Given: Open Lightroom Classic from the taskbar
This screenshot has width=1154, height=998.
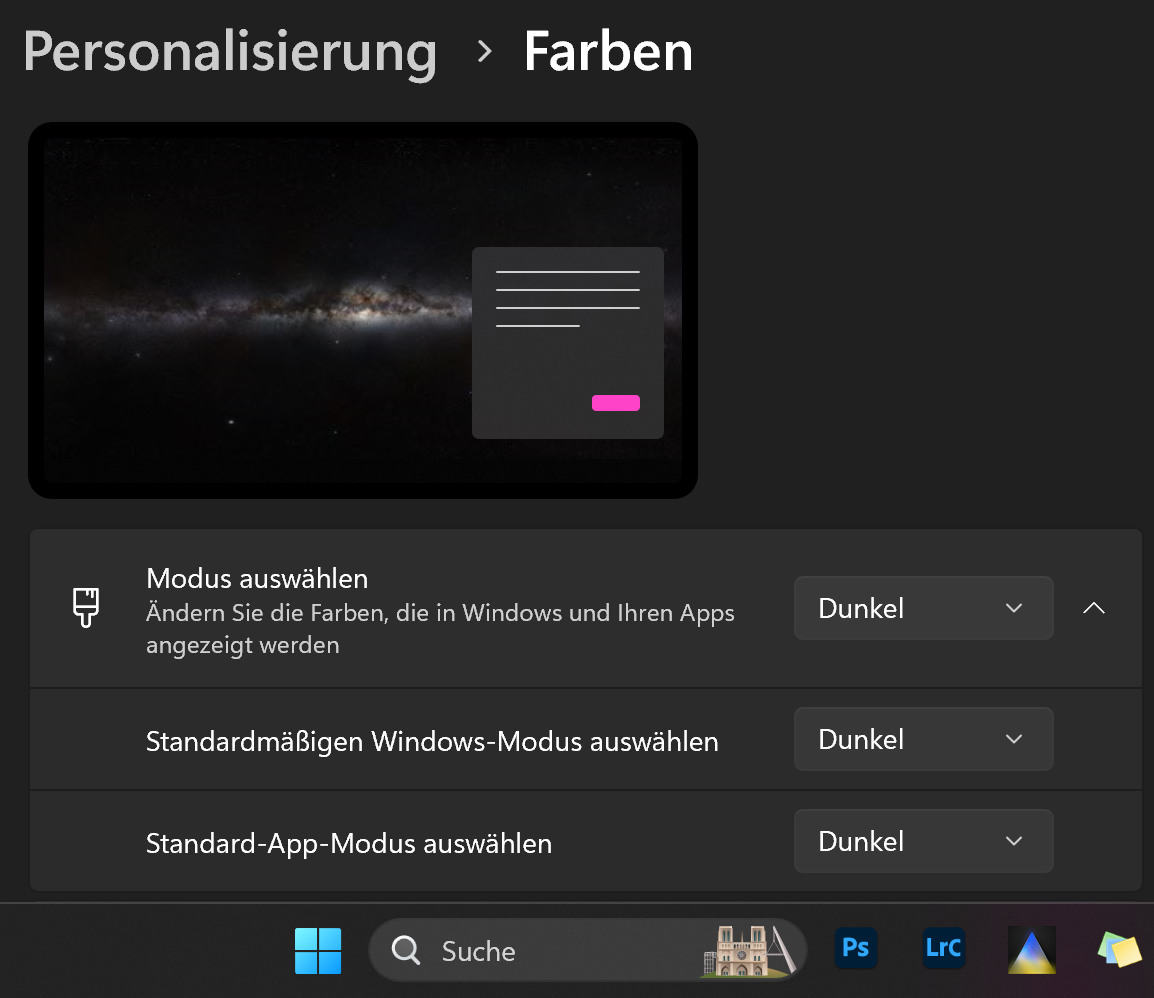Looking at the screenshot, I should pos(943,950).
